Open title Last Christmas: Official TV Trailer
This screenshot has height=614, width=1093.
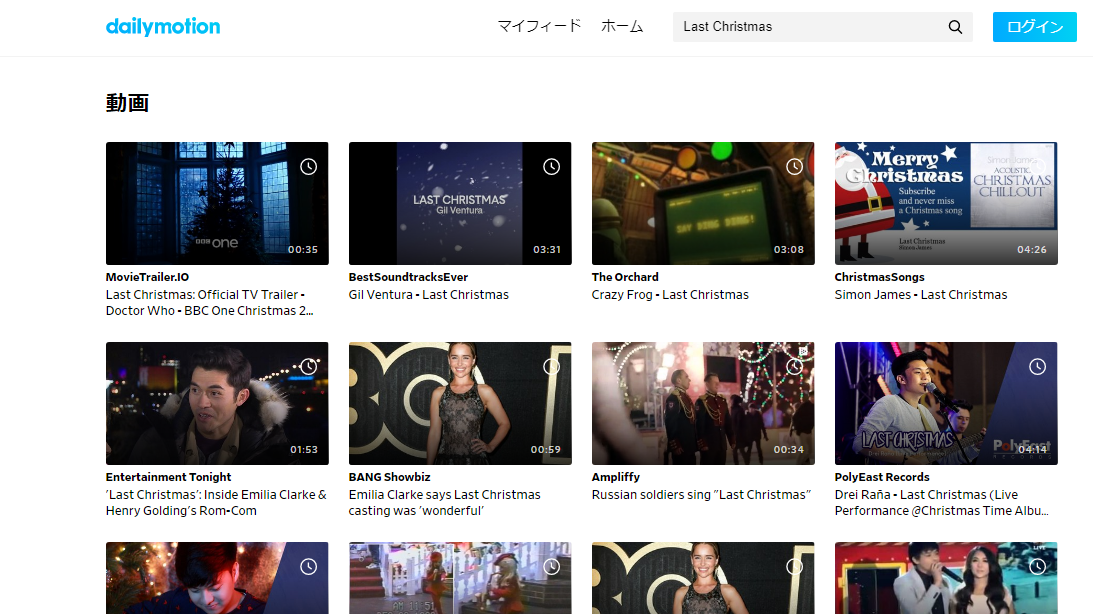(x=209, y=302)
